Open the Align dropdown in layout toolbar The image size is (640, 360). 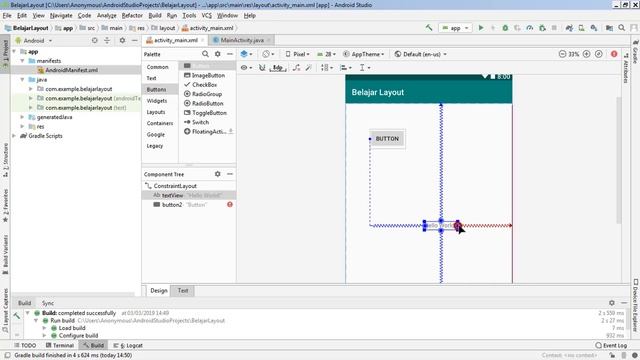[x=346, y=68]
